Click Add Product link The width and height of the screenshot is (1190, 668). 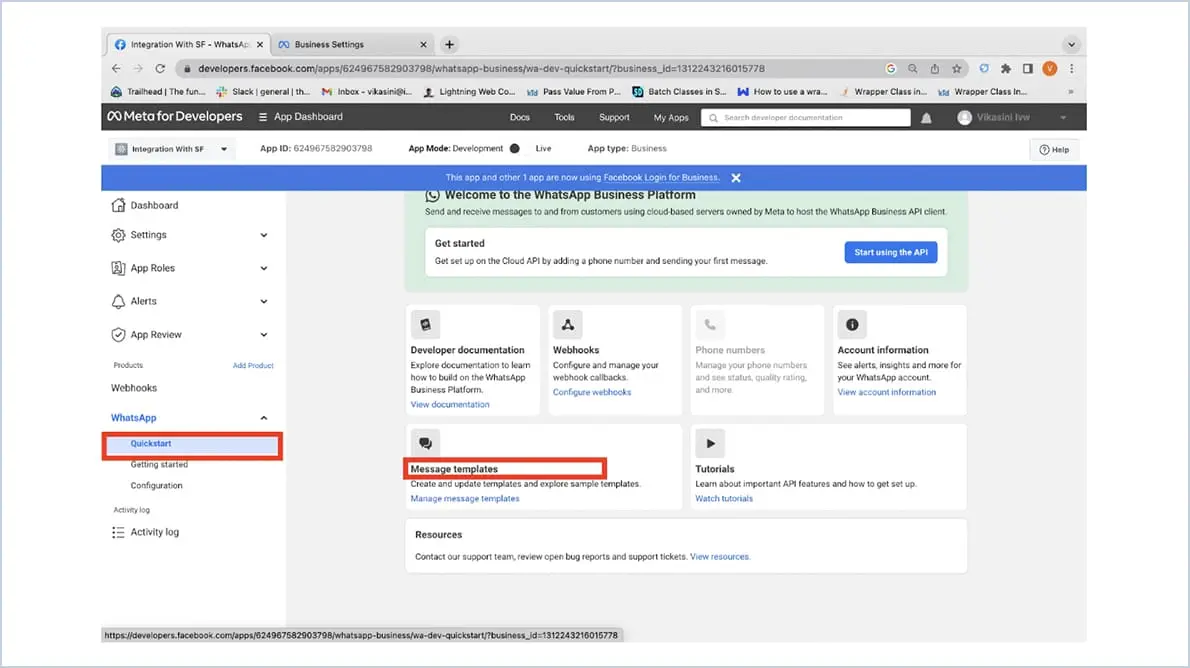point(253,365)
